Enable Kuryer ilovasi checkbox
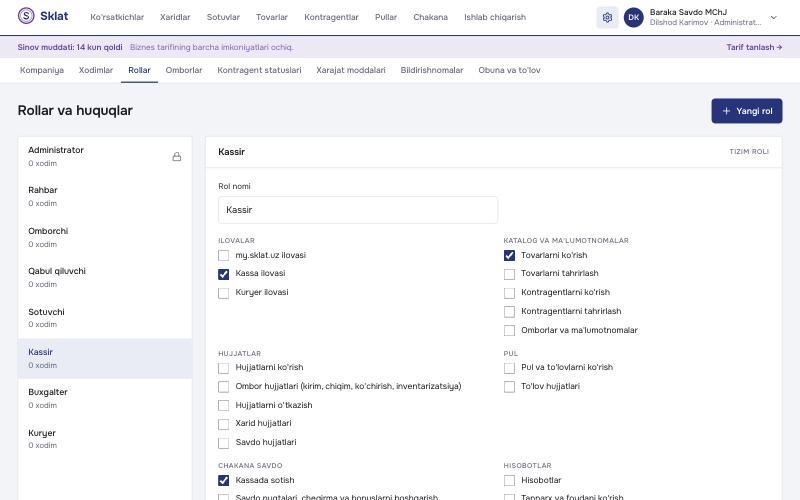This screenshot has width=800, height=500. coord(223,293)
